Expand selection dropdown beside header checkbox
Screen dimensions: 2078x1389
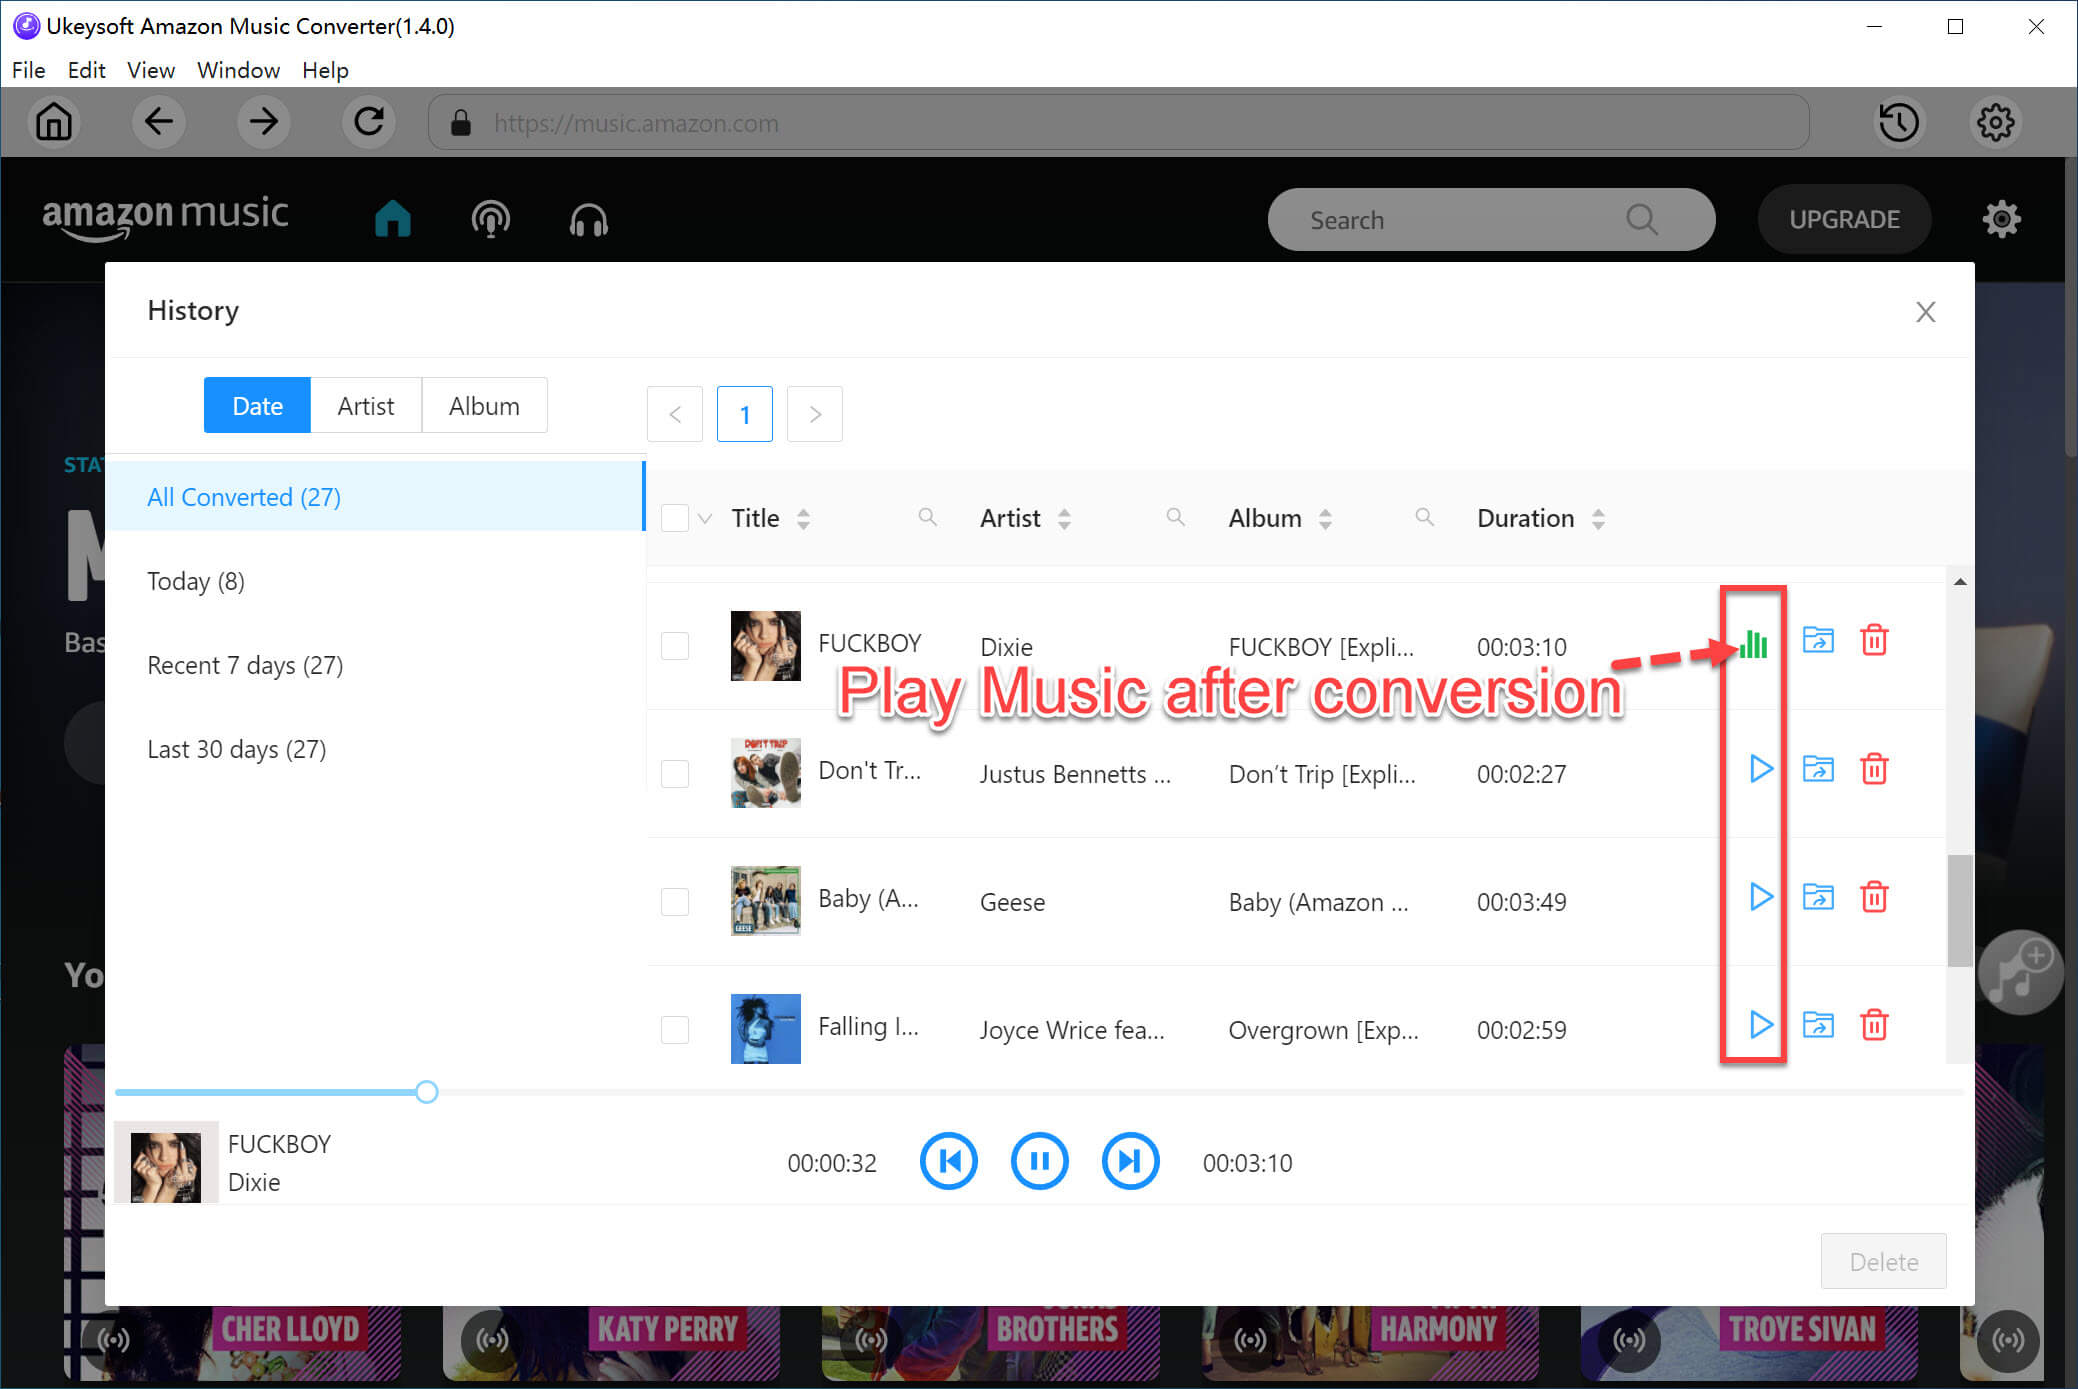click(705, 519)
